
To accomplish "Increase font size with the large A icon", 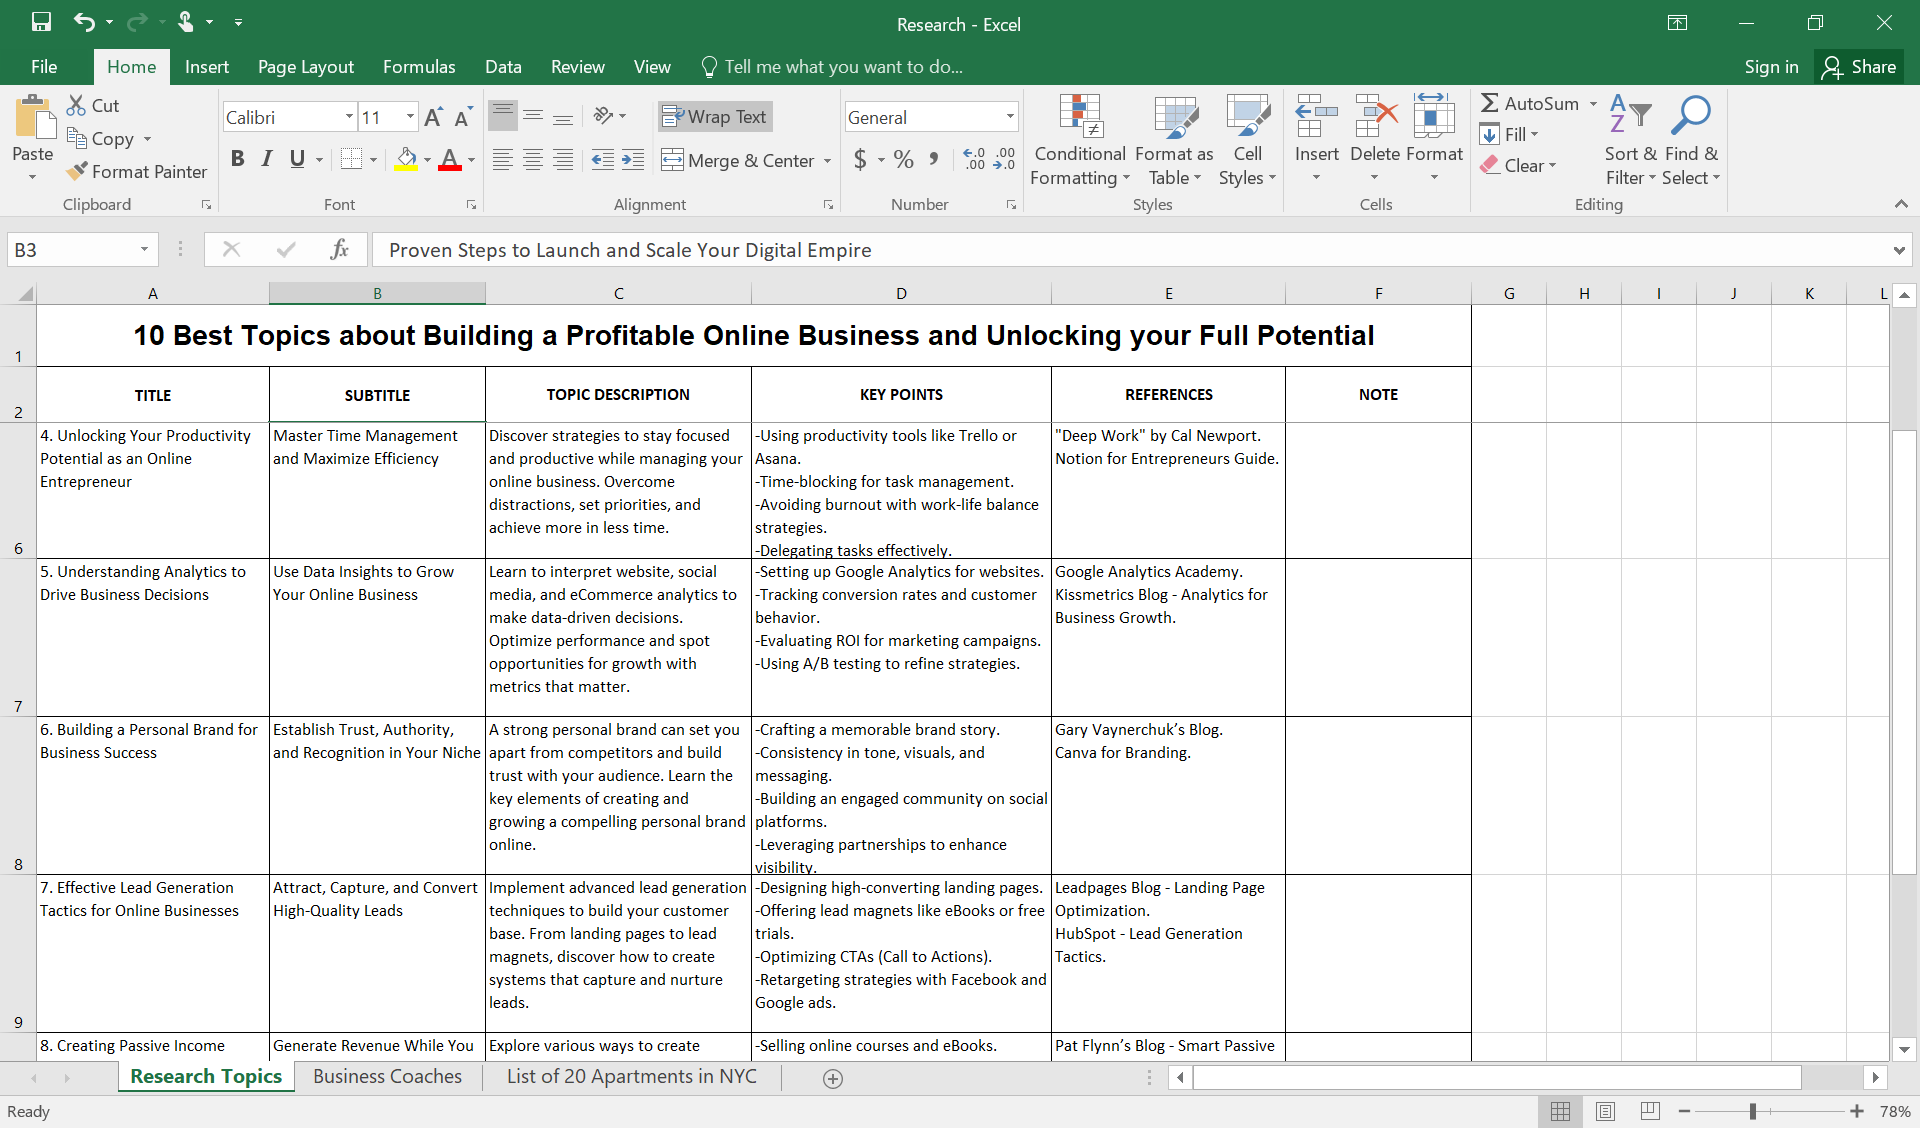I will pyautogui.click(x=433, y=117).
